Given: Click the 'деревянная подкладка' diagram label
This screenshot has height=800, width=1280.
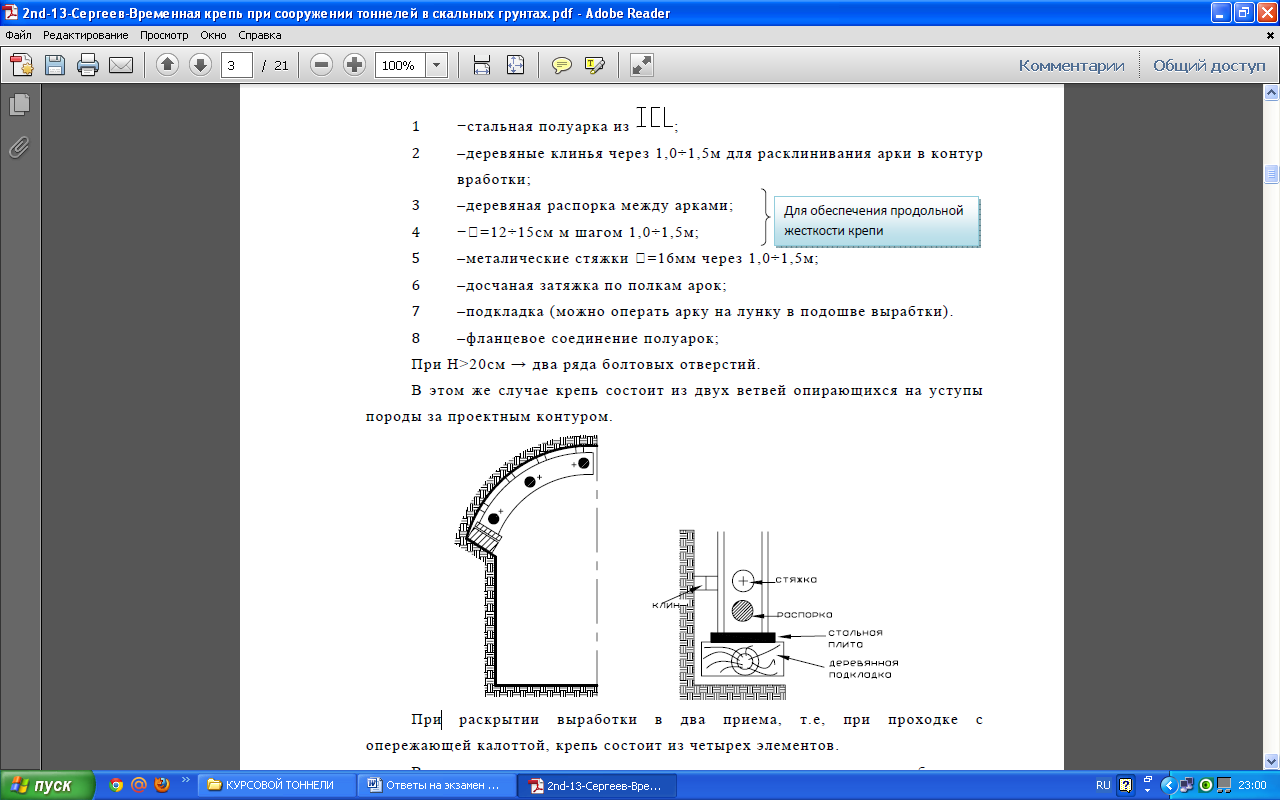Looking at the screenshot, I should tap(864, 668).
